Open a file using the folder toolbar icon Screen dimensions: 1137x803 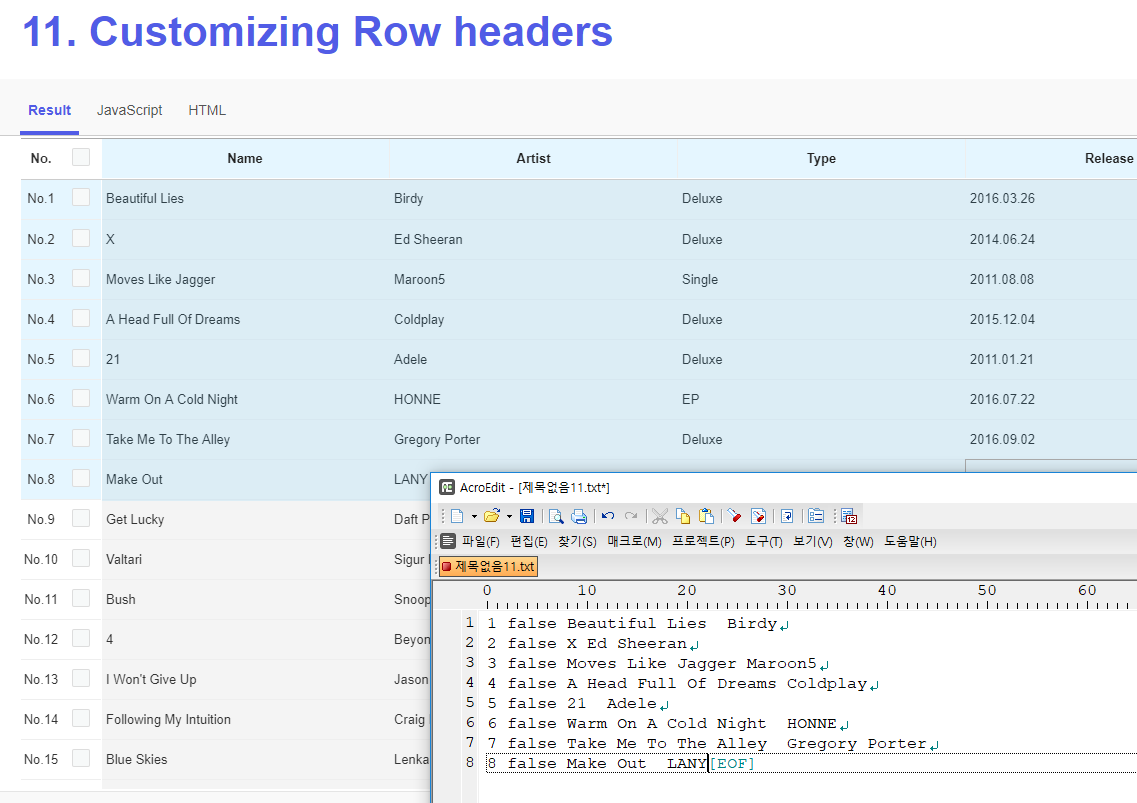coord(492,515)
